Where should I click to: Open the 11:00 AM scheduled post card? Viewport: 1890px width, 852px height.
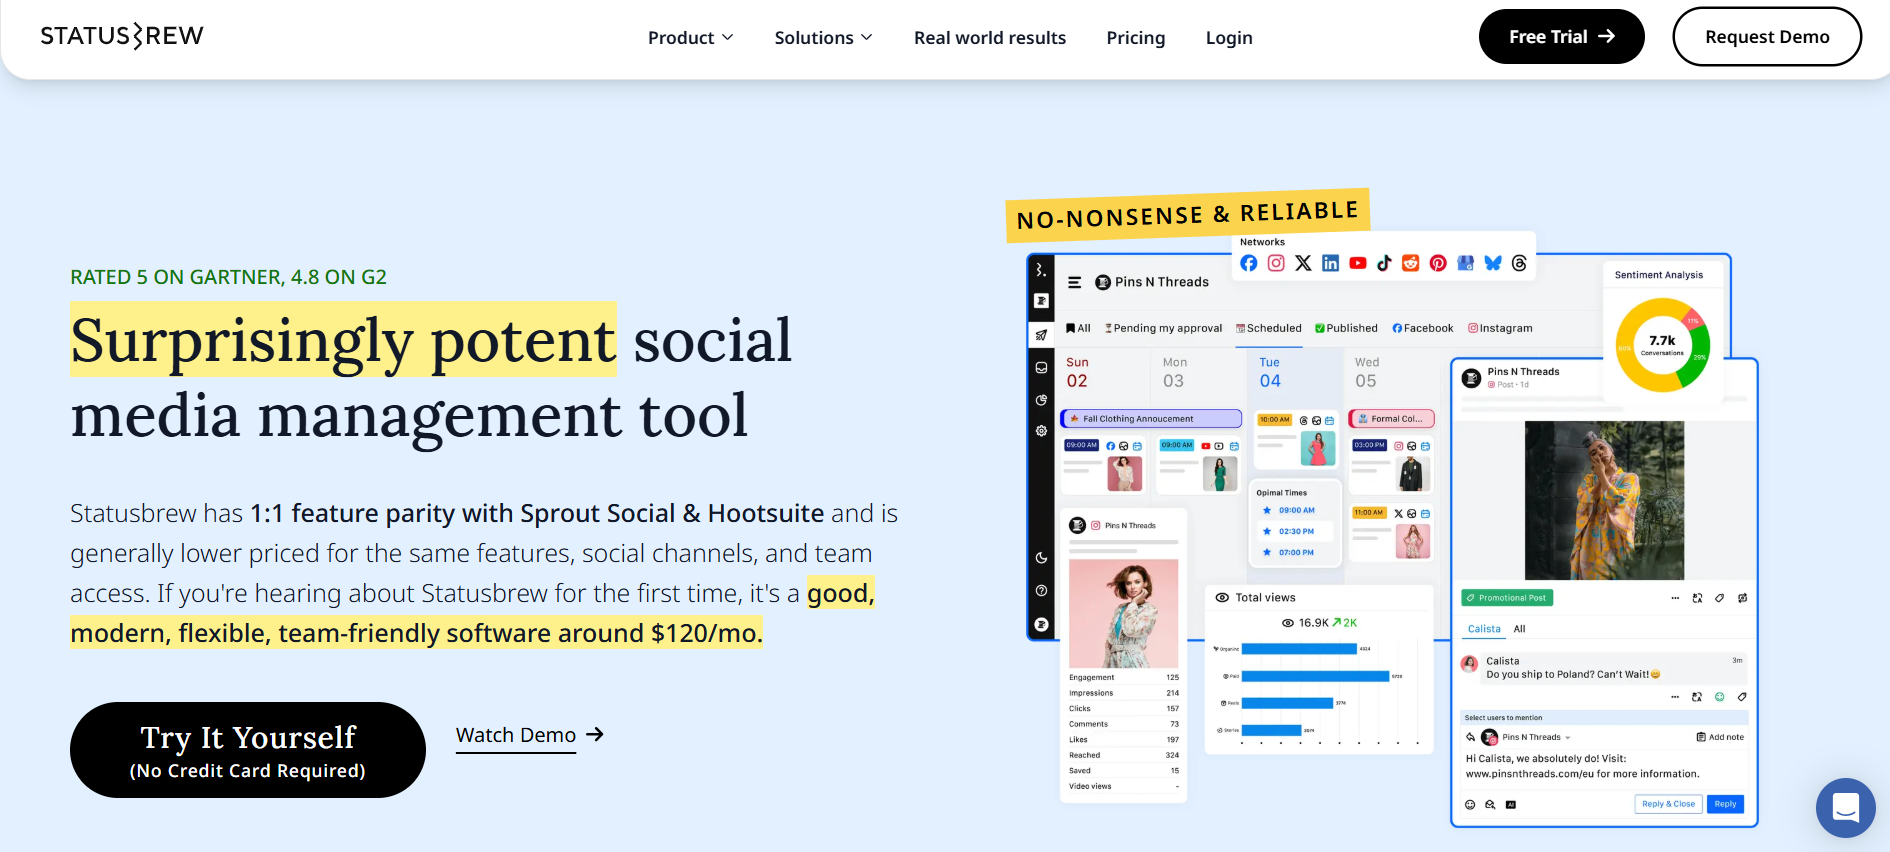click(1391, 532)
